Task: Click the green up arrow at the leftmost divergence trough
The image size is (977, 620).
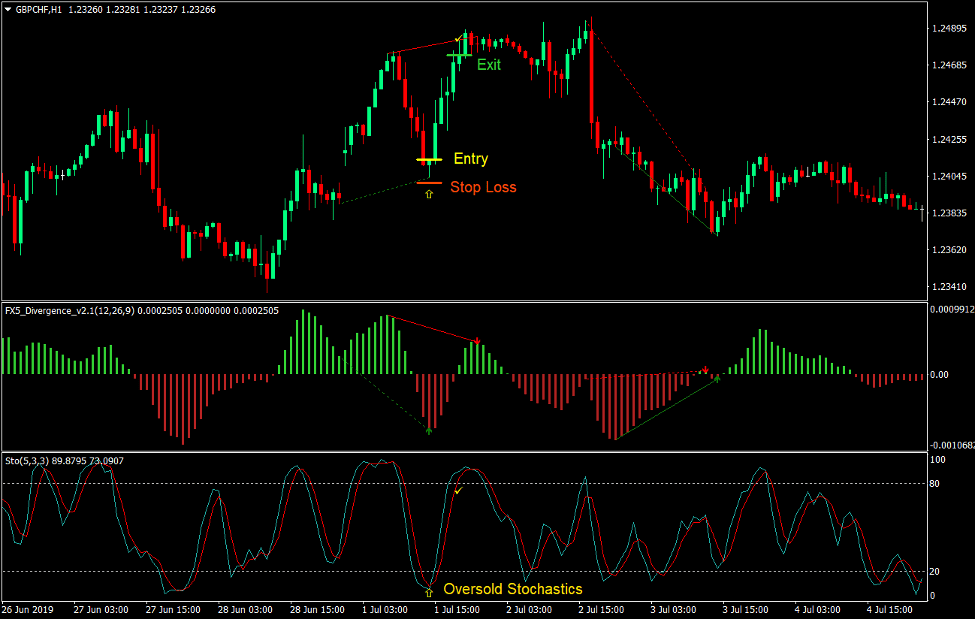Action: click(x=429, y=430)
